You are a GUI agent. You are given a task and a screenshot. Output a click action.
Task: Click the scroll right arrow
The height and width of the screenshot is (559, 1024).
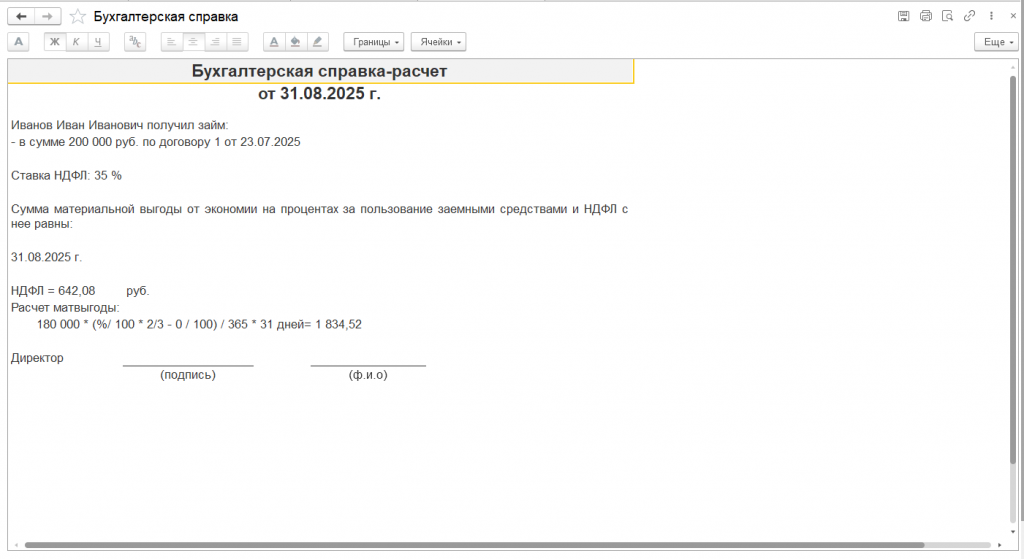tap(999, 545)
